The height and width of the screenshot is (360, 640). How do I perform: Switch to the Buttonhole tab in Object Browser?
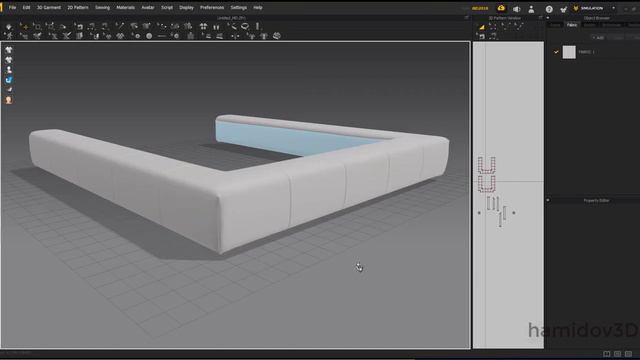coord(612,25)
